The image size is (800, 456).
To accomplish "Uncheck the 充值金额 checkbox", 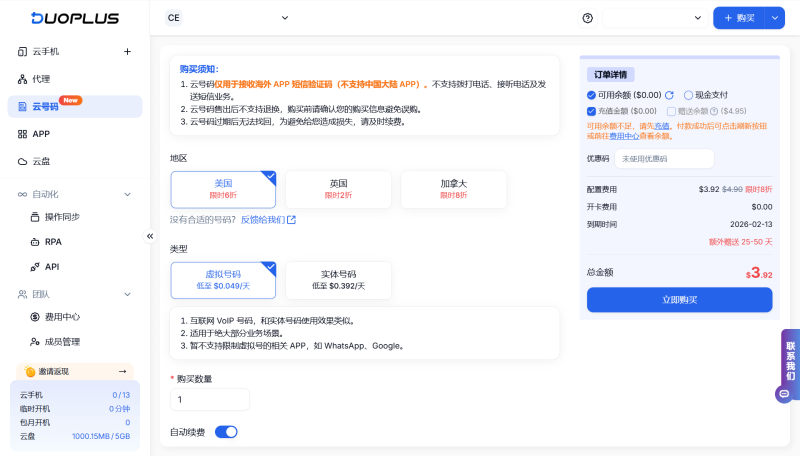I will tap(592, 111).
